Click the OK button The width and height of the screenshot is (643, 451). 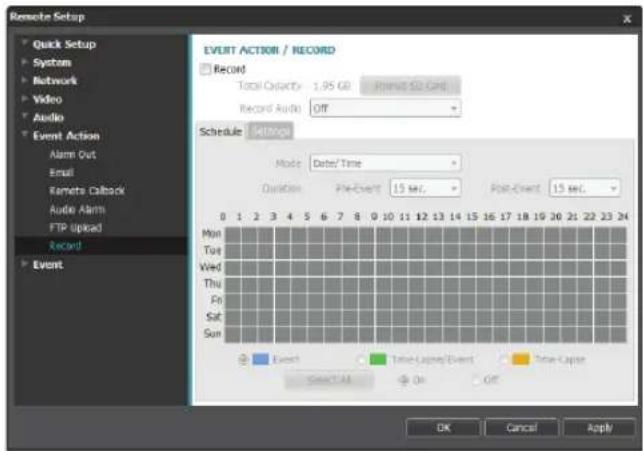(443, 428)
